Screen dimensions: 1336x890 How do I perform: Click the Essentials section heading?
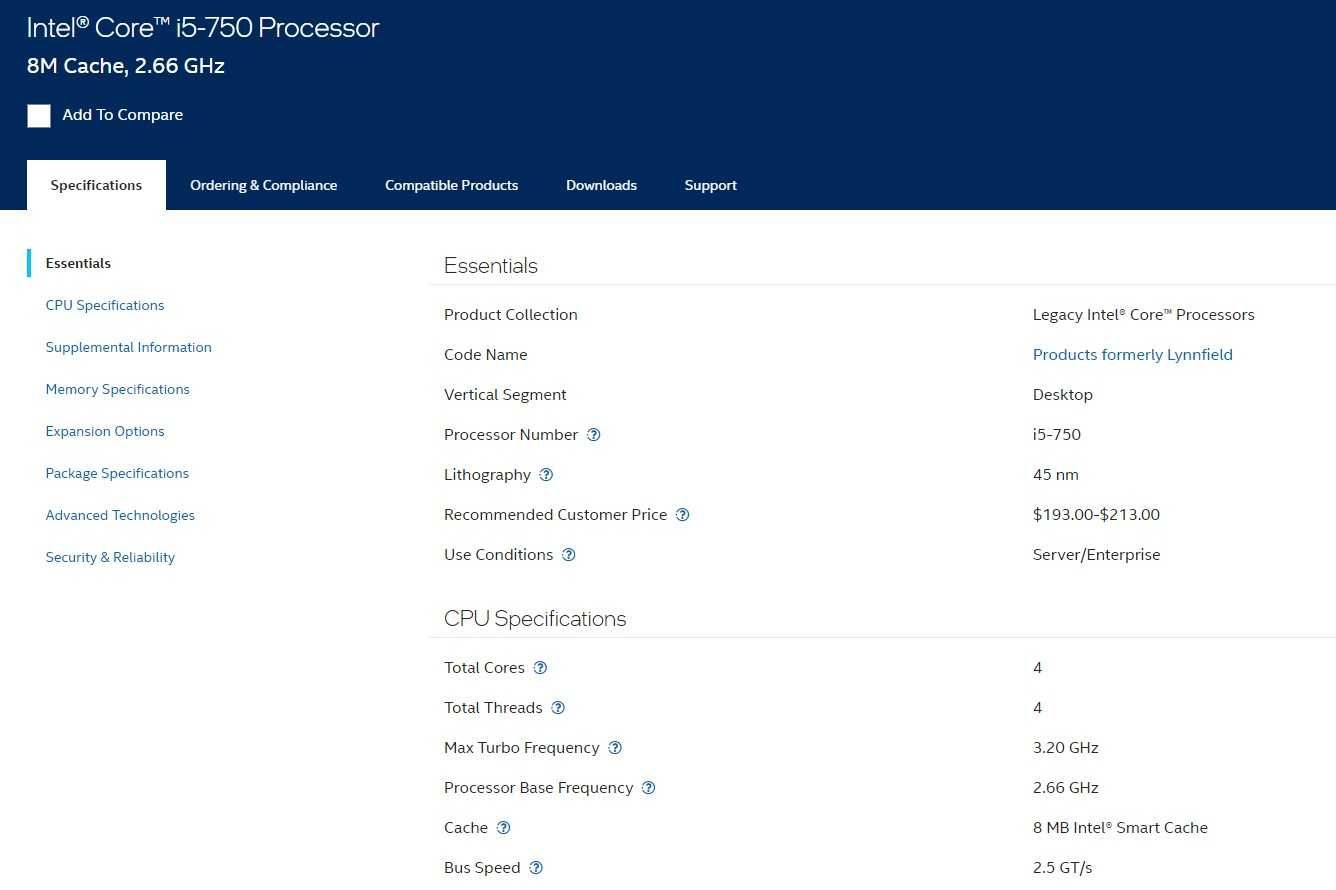[491, 266]
